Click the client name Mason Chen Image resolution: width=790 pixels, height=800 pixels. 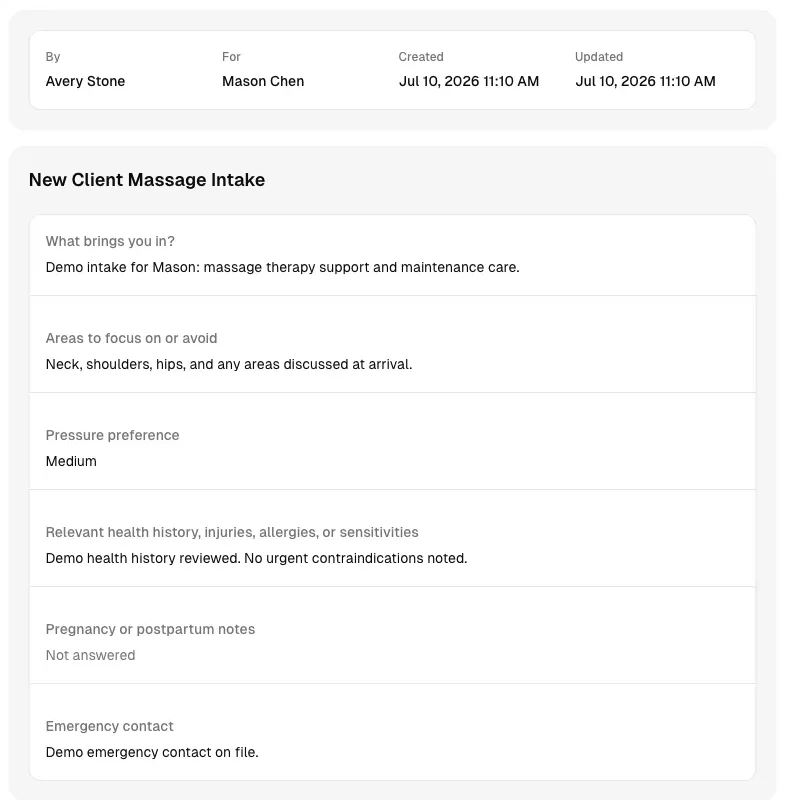click(263, 81)
